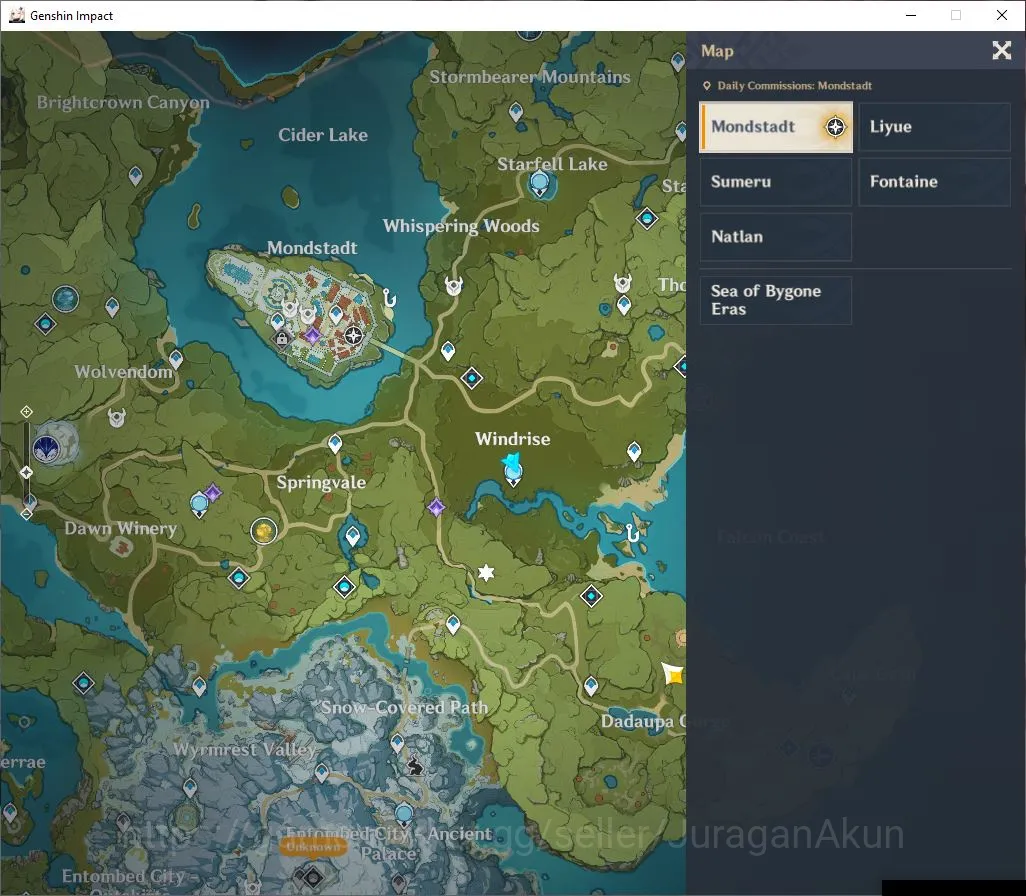Click the horned domain icon near Whispering Woods
Image resolution: width=1026 pixels, height=896 pixels.
point(453,286)
